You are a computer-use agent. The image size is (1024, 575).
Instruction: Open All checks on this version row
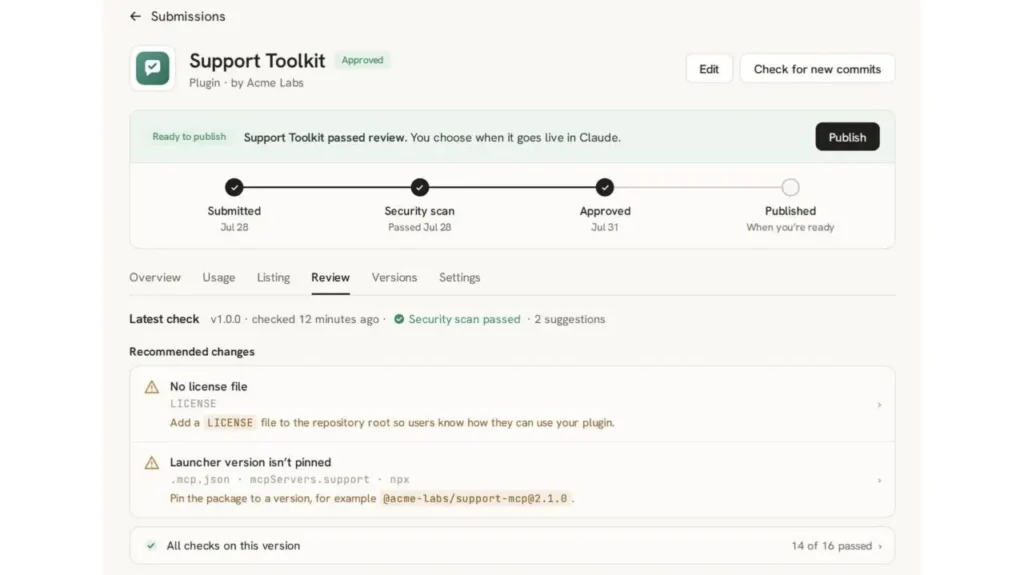tap(512, 546)
